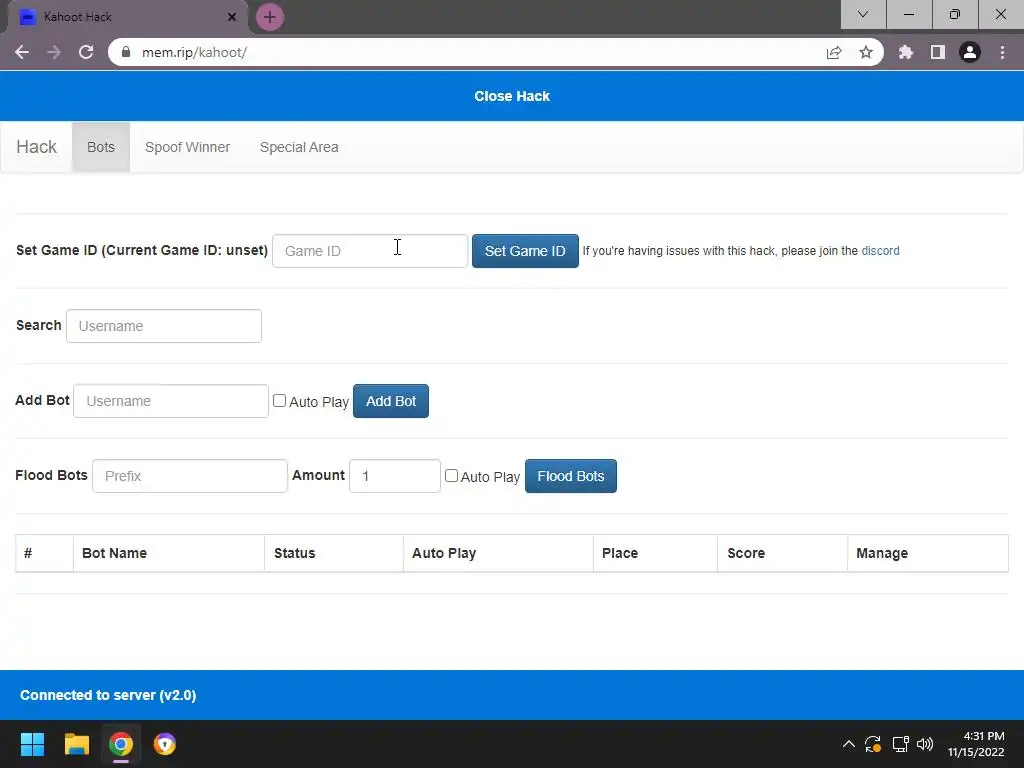Expand the tab search chevron
The height and width of the screenshot is (768, 1024).
[863, 14]
